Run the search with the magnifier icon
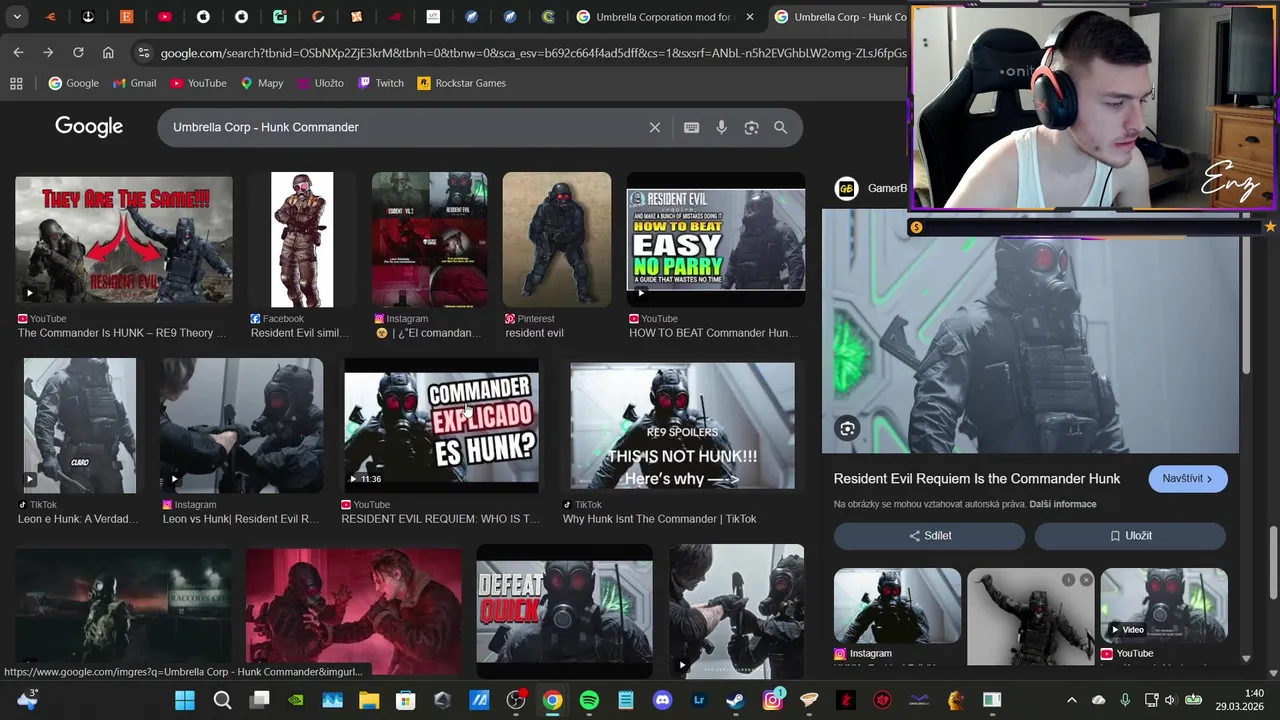Screen dimensions: 1280x720 [x=780, y=128]
